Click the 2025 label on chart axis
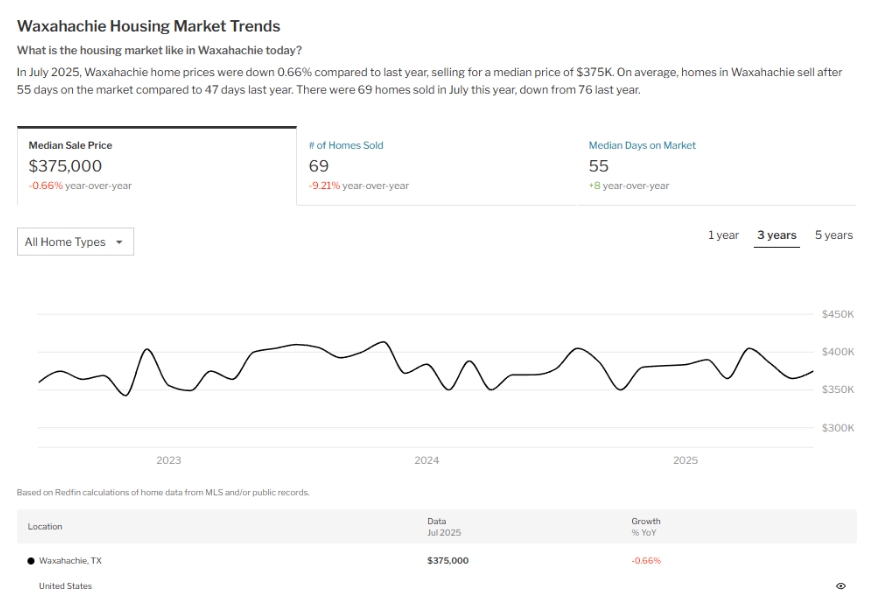The image size is (874, 603). (x=685, y=461)
